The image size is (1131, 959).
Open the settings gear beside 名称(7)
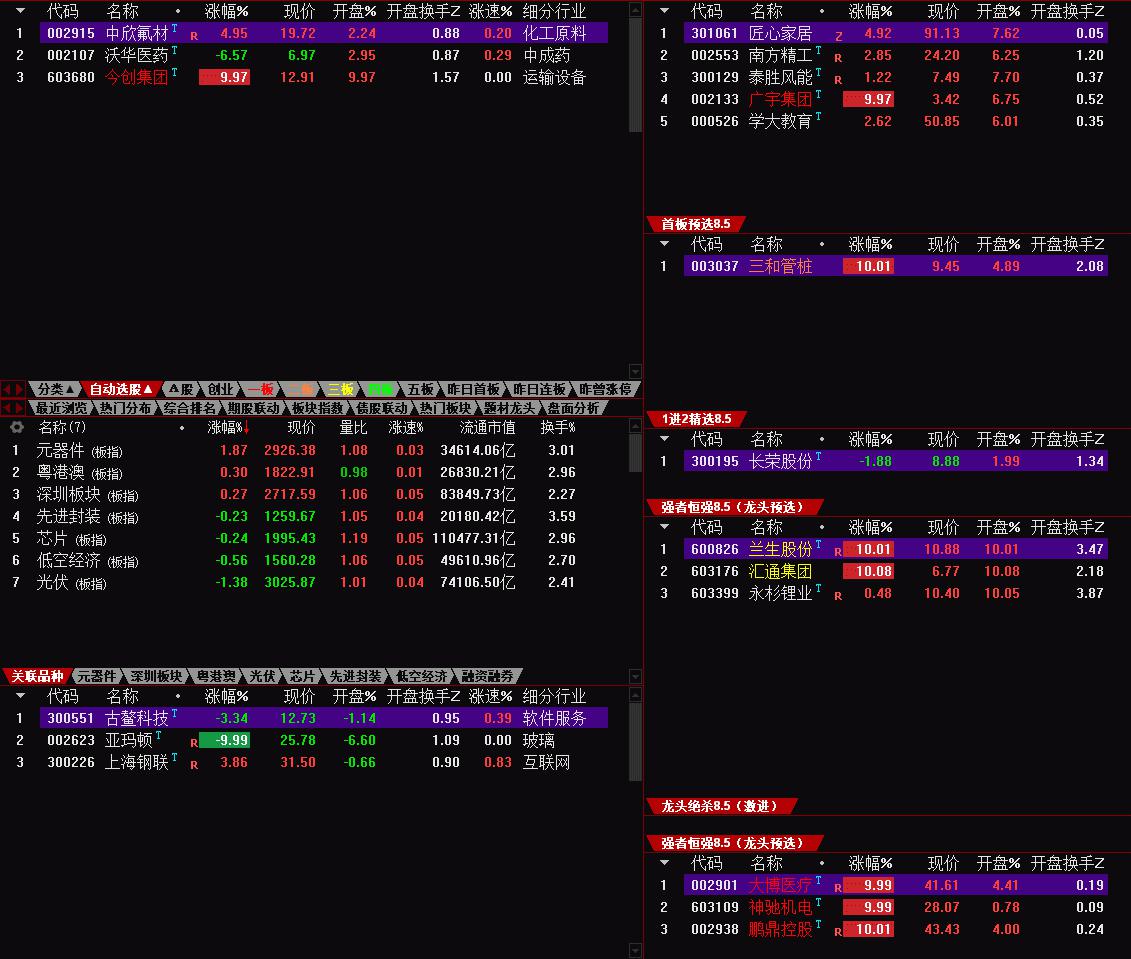tap(17, 428)
